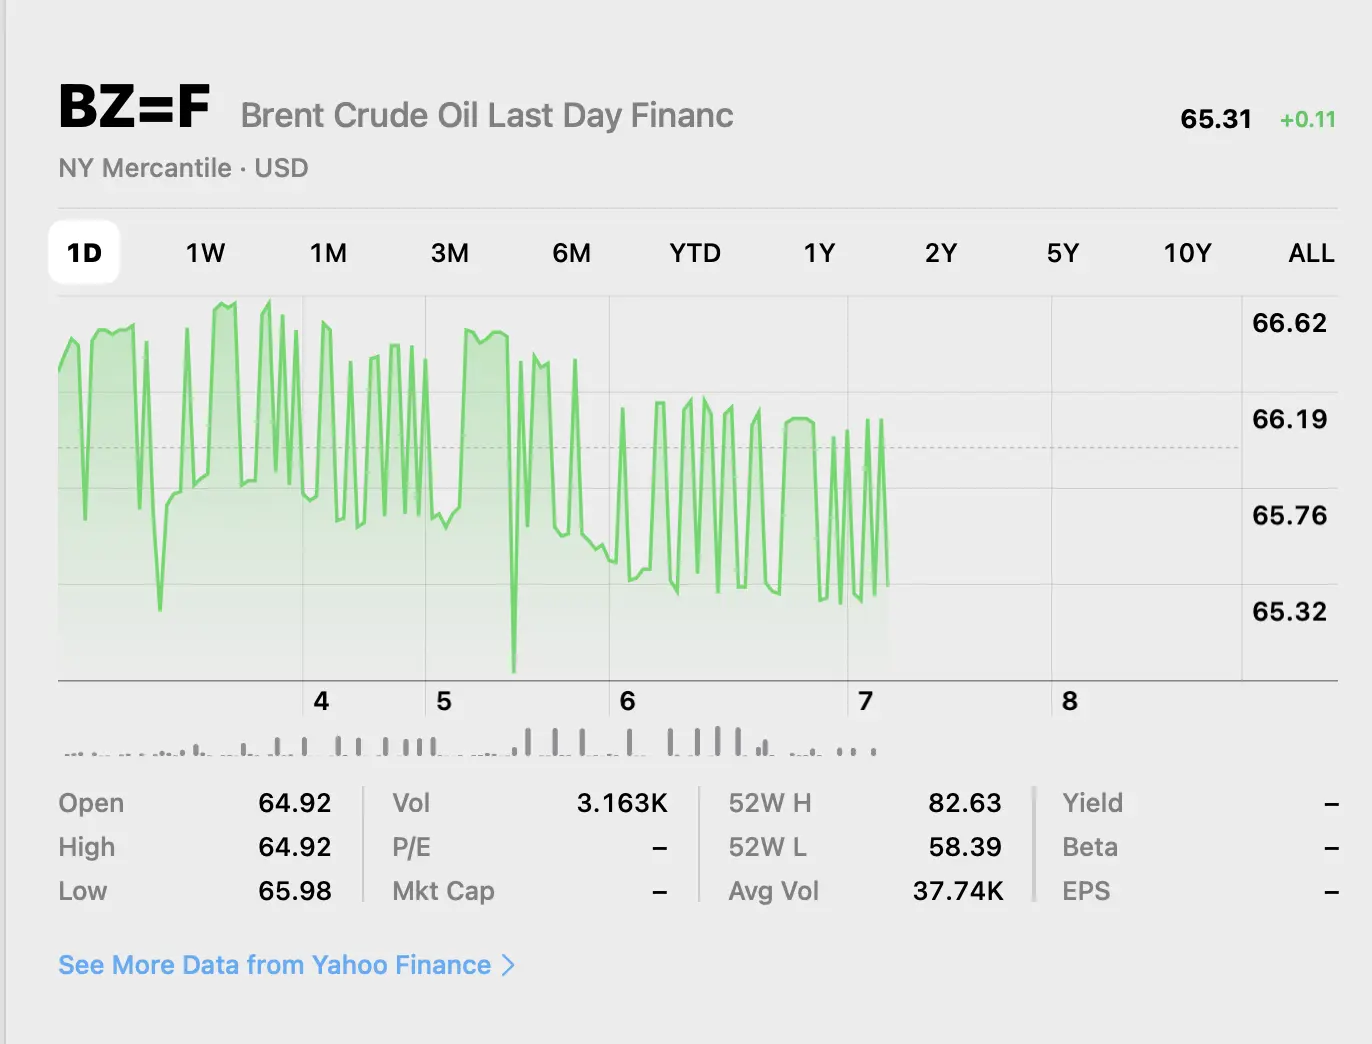The width and height of the screenshot is (1372, 1044).
Task: Switch to the 5Y range
Action: pyautogui.click(x=1063, y=253)
